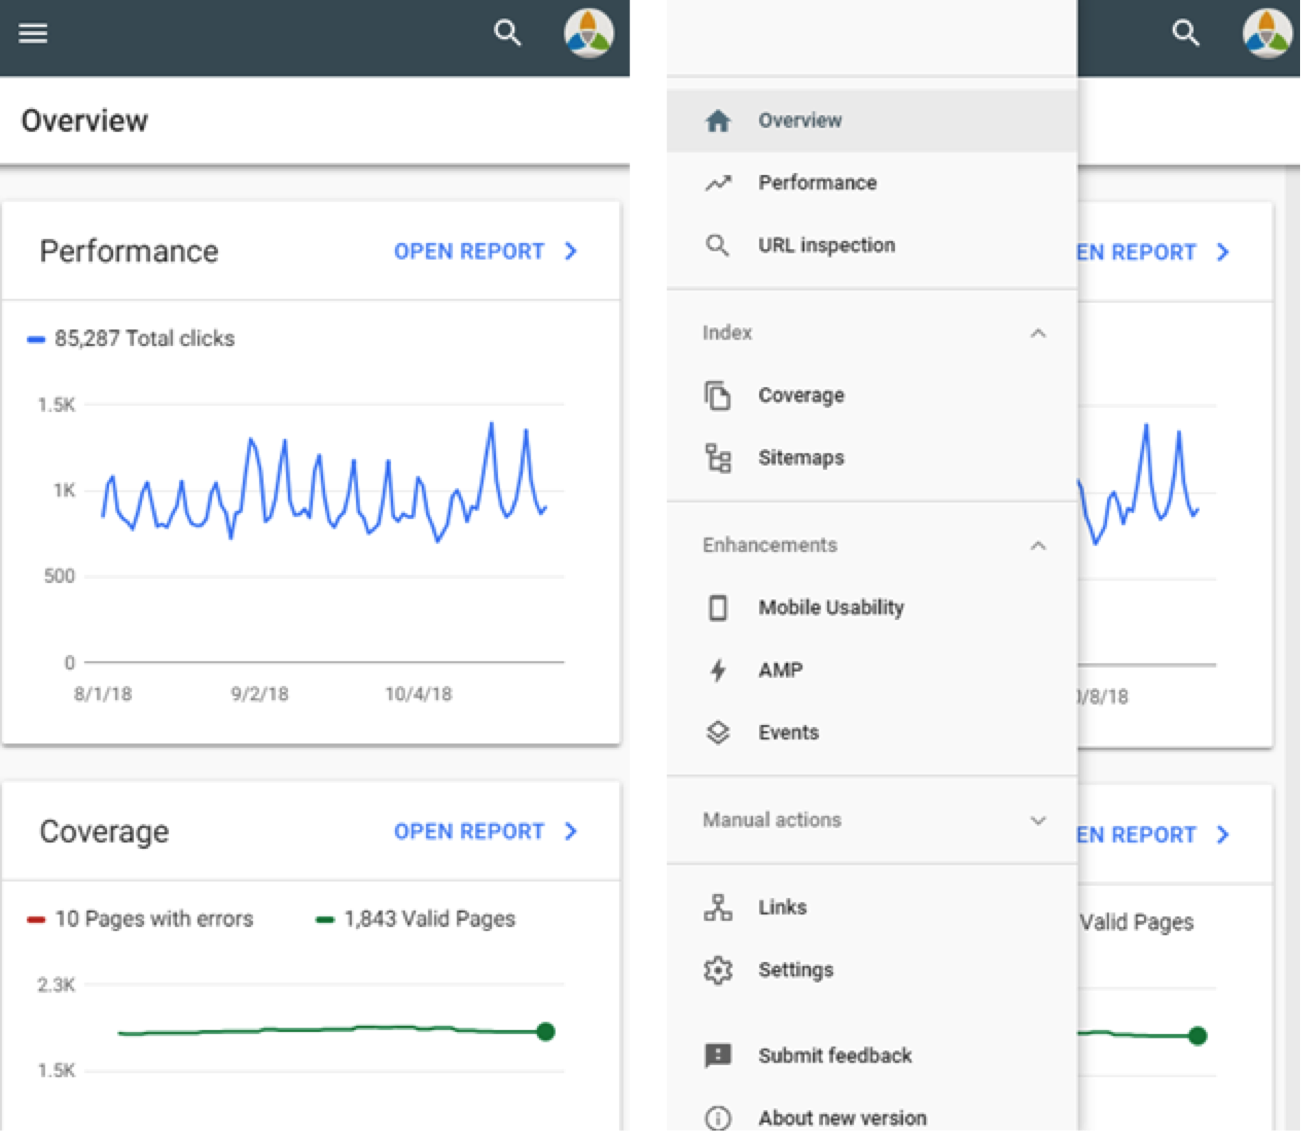Click the Performance card title

point(129,252)
